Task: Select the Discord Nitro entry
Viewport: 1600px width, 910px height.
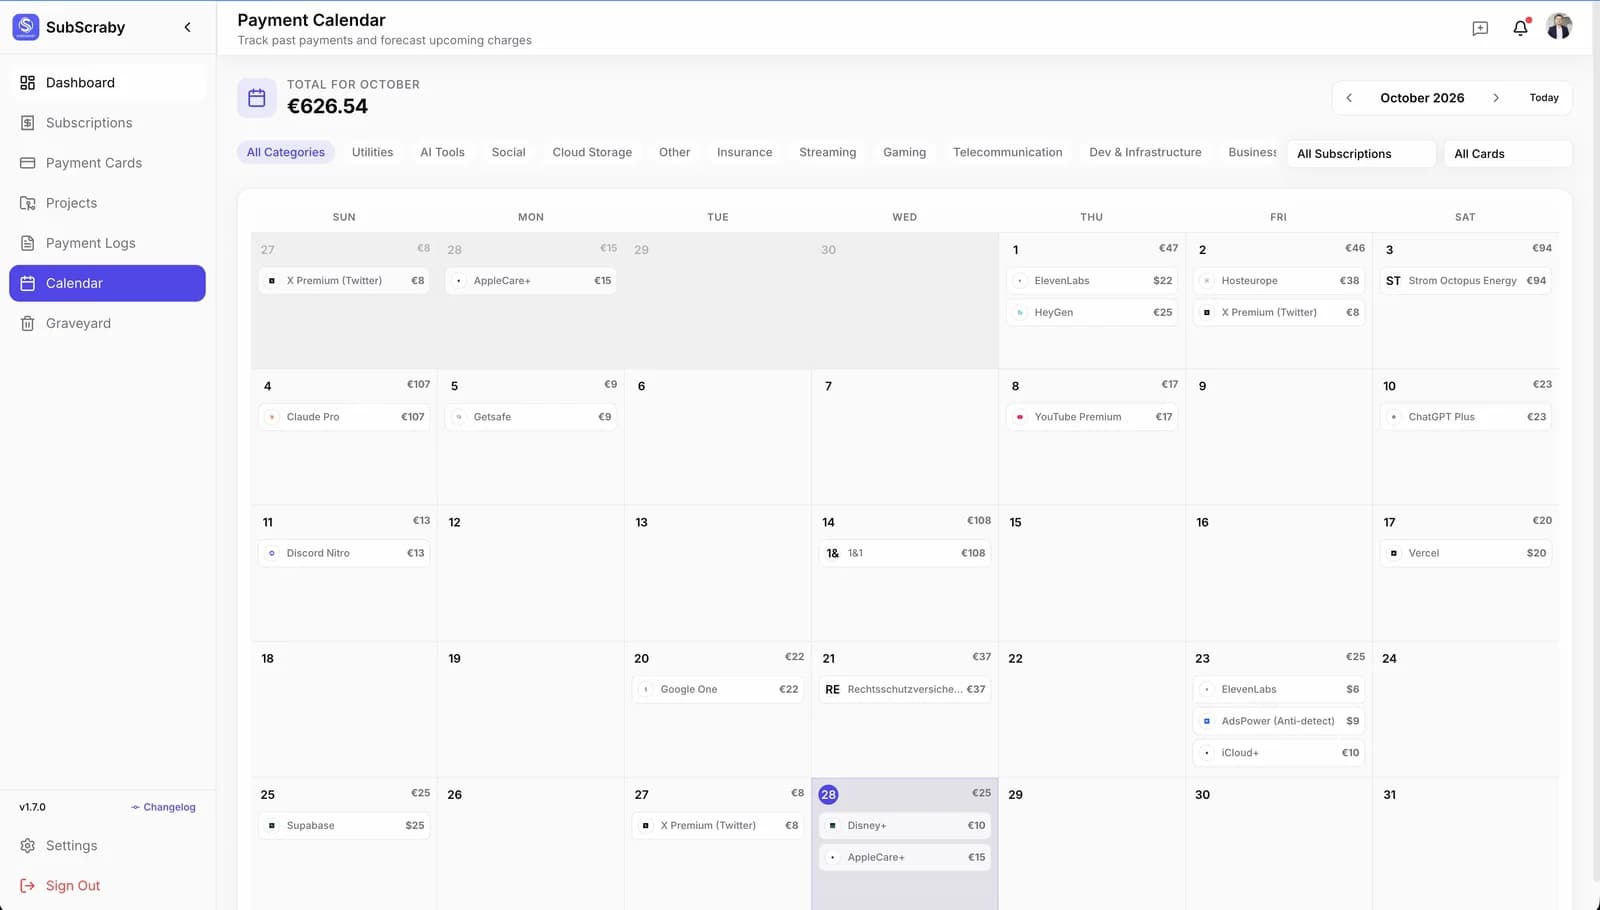Action: (344, 553)
